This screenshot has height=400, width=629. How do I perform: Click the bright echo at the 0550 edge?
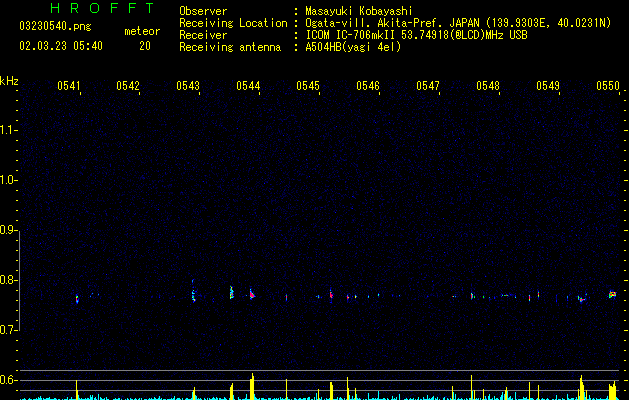[x=612, y=294]
